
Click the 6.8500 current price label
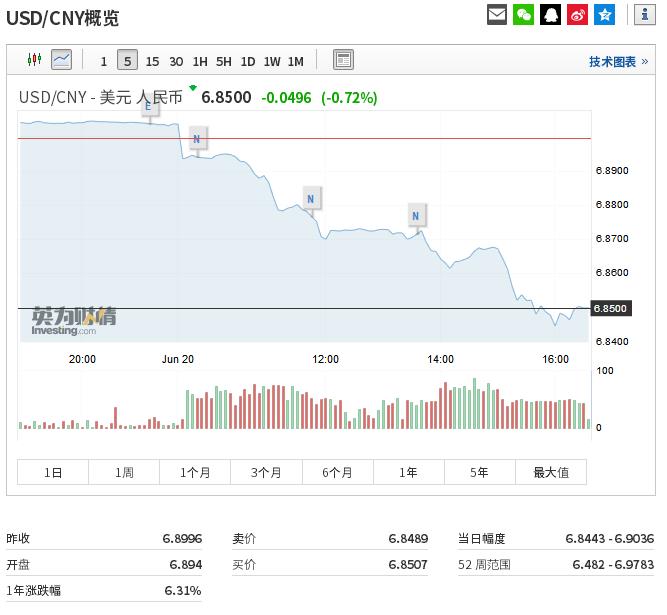[610, 308]
